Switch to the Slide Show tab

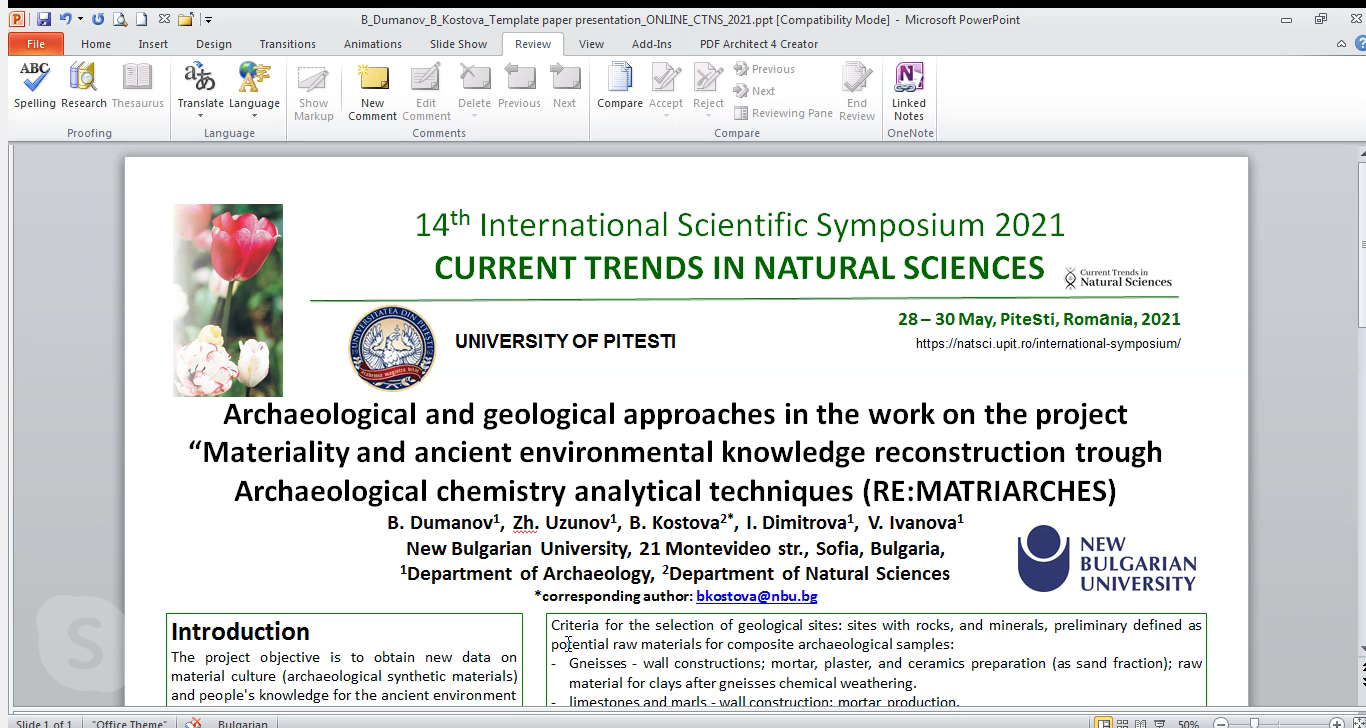458,44
